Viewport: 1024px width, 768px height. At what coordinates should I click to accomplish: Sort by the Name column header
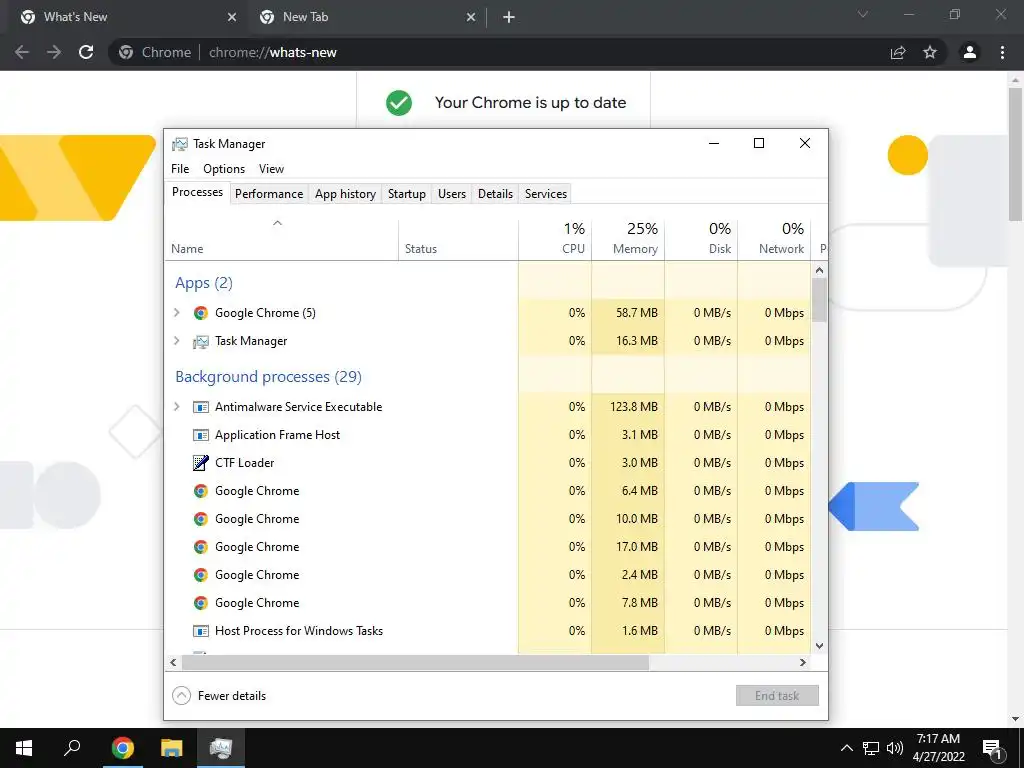coord(281,240)
